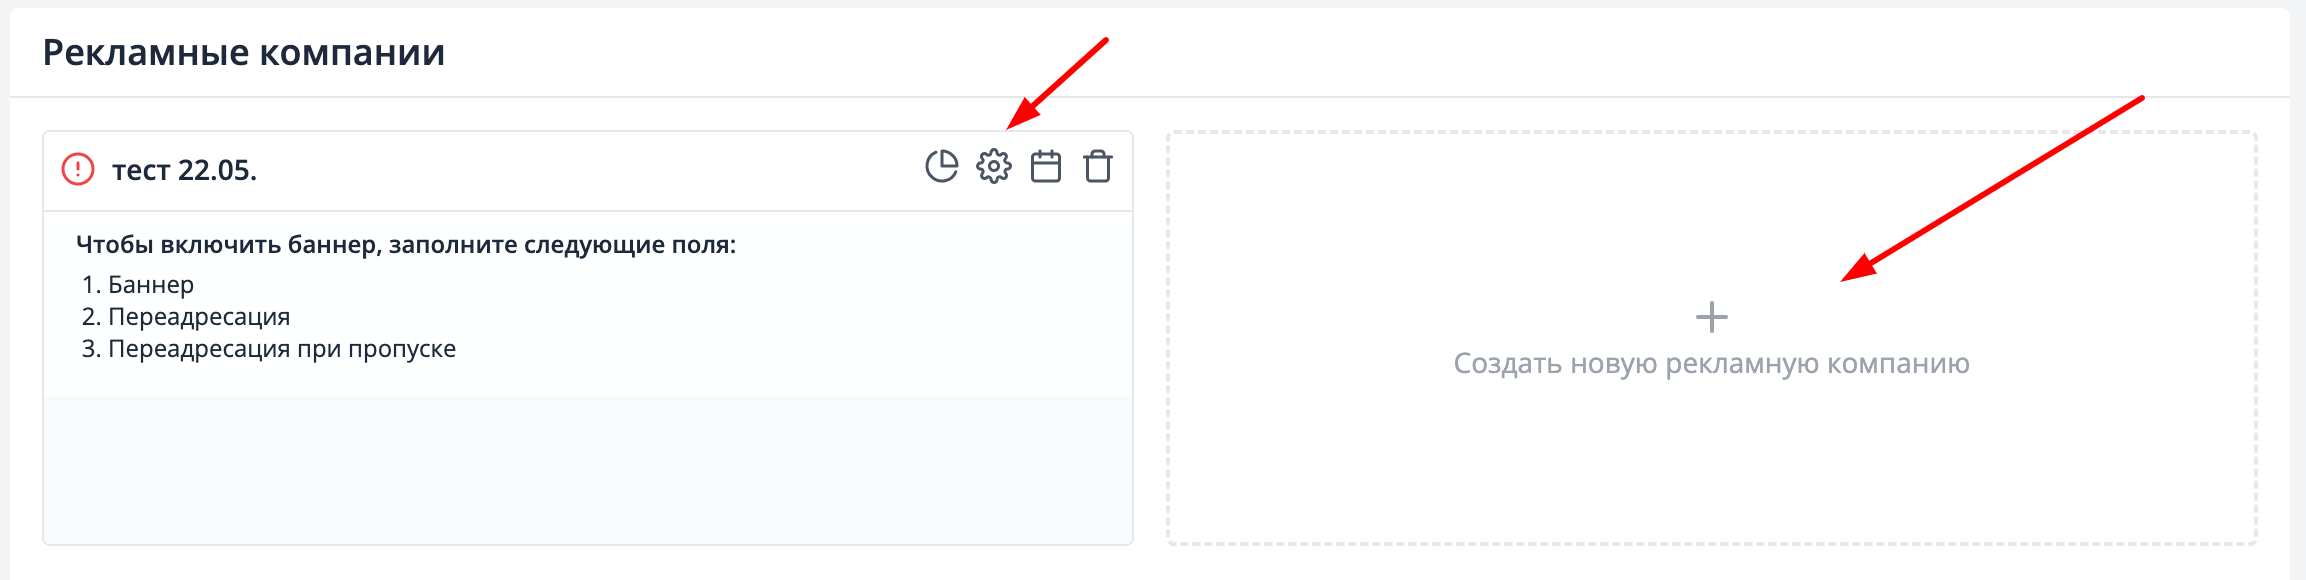This screenshot has height=580, width=2306.
Task: Click "Создать новую рекламную компанию" label
Action: point(1711,363)
